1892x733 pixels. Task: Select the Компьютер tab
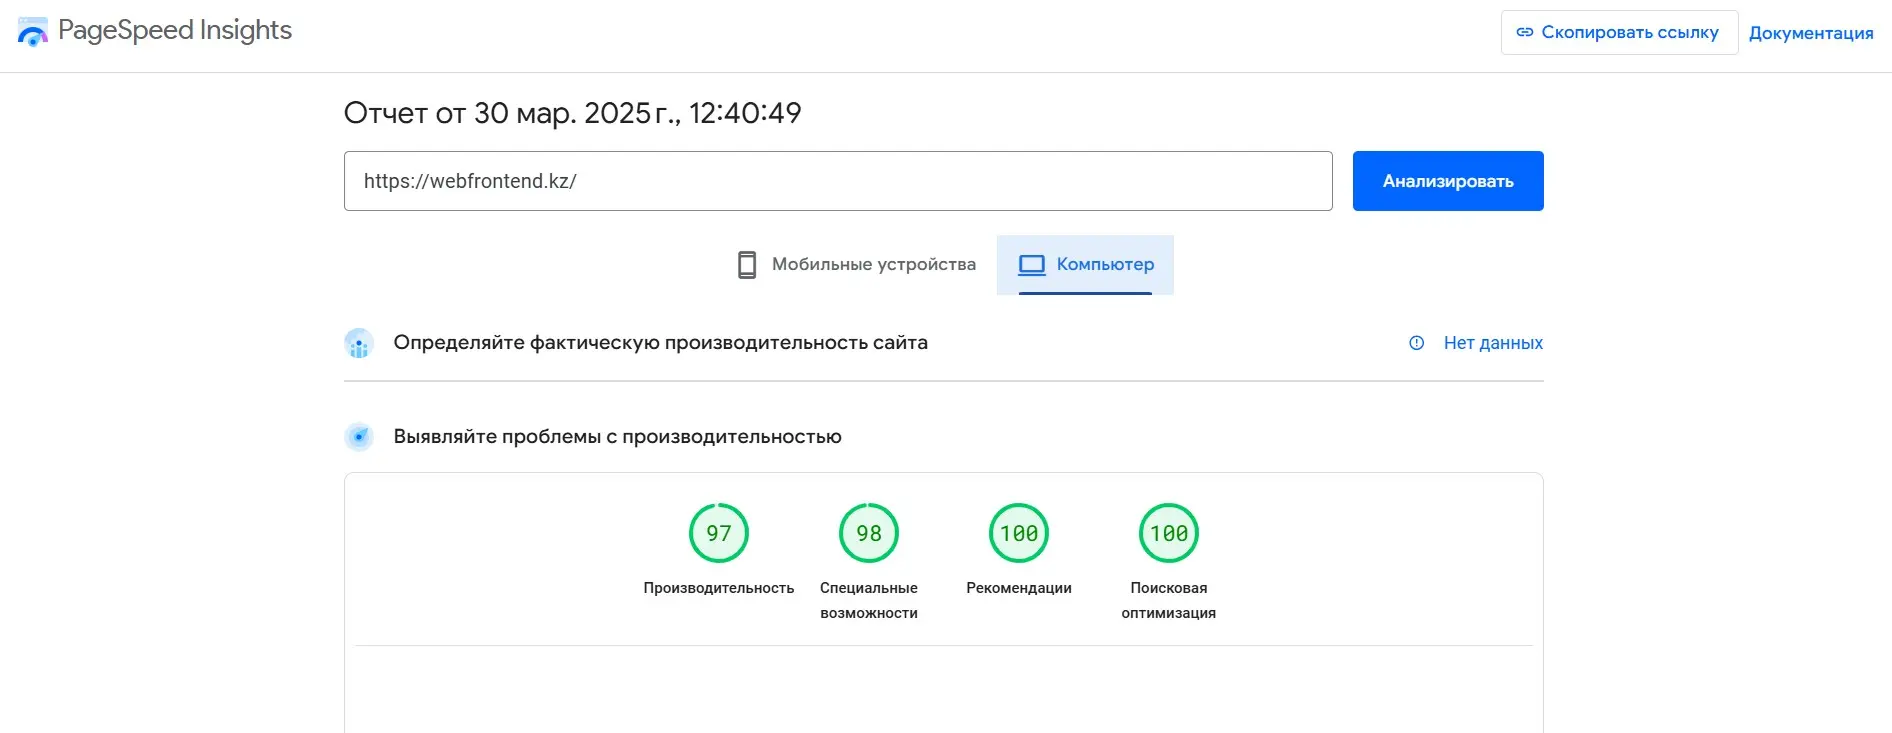1085,265
